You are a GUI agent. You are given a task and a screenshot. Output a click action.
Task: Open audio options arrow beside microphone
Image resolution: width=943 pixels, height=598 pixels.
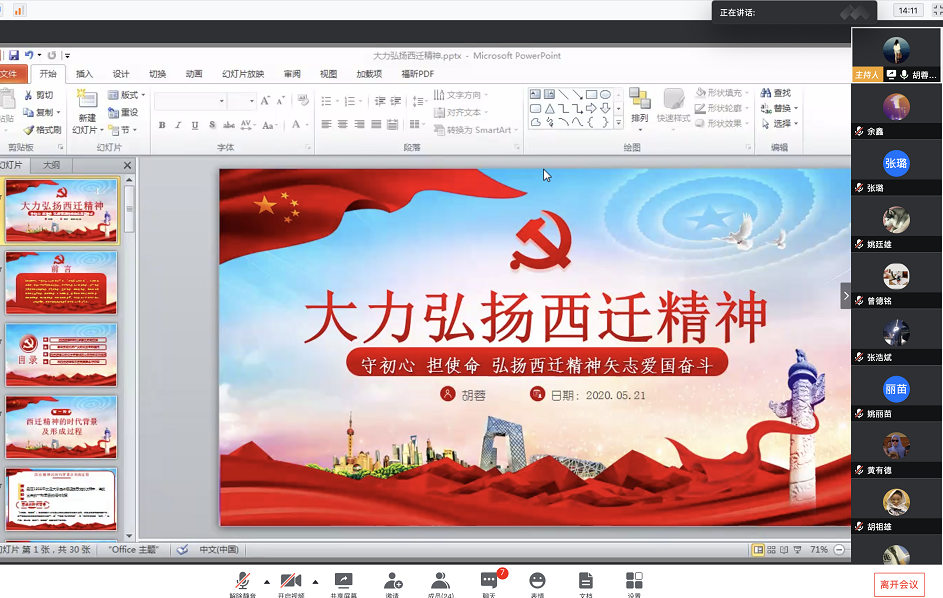click(266, 582)
